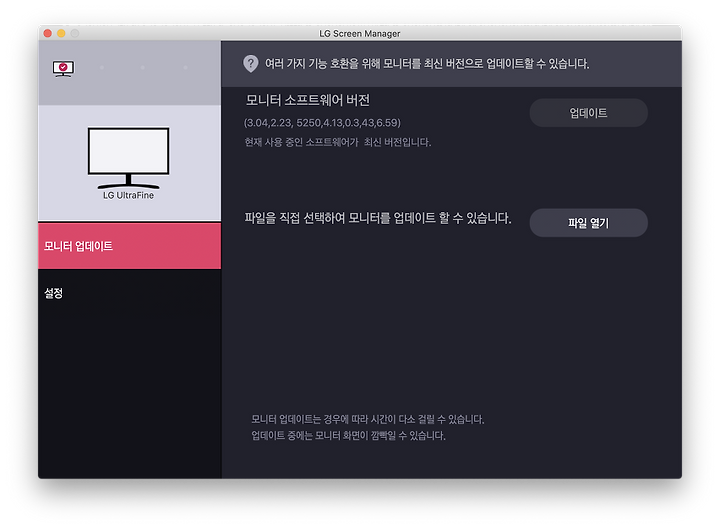Click the monitor update check icon

coord(63,68)
